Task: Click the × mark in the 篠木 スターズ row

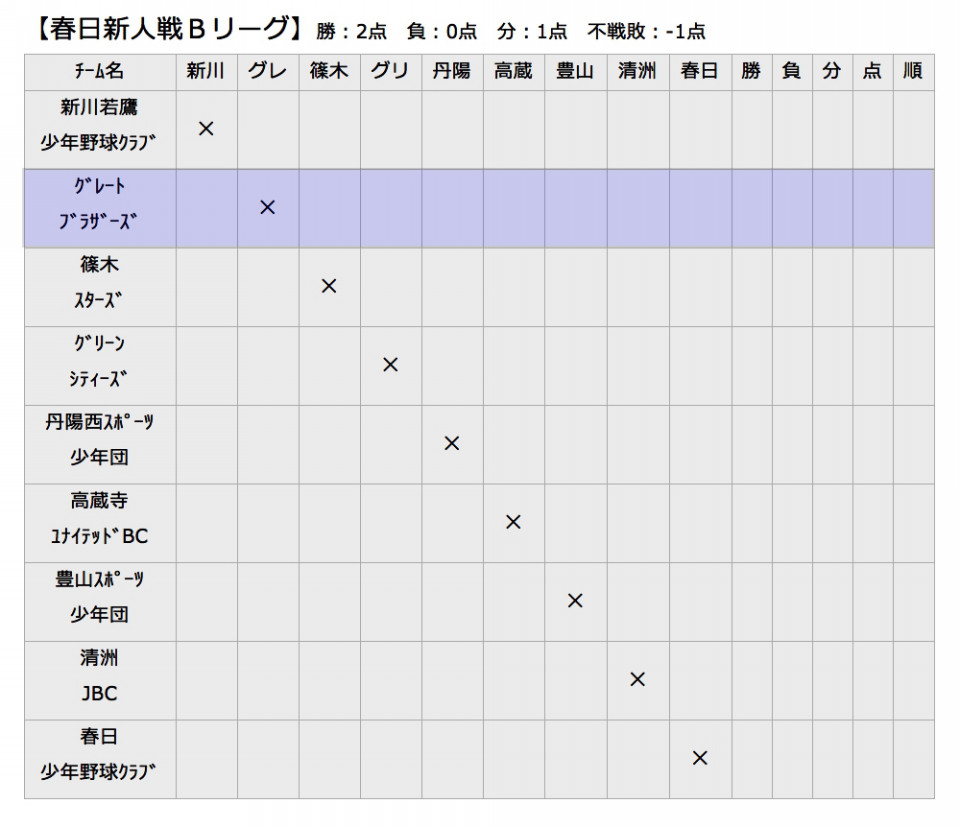Action: pyautogui.click(x=329, y=286)
